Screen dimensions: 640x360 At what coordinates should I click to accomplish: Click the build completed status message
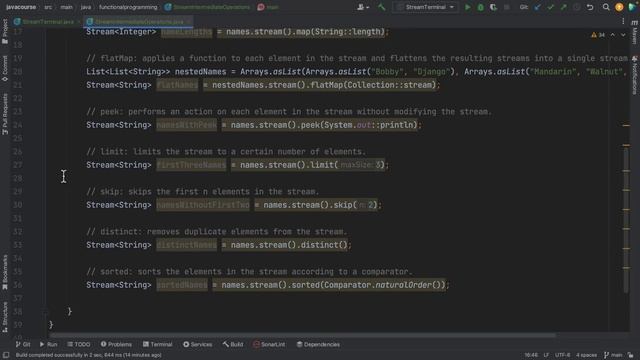[x=89, y=355]
